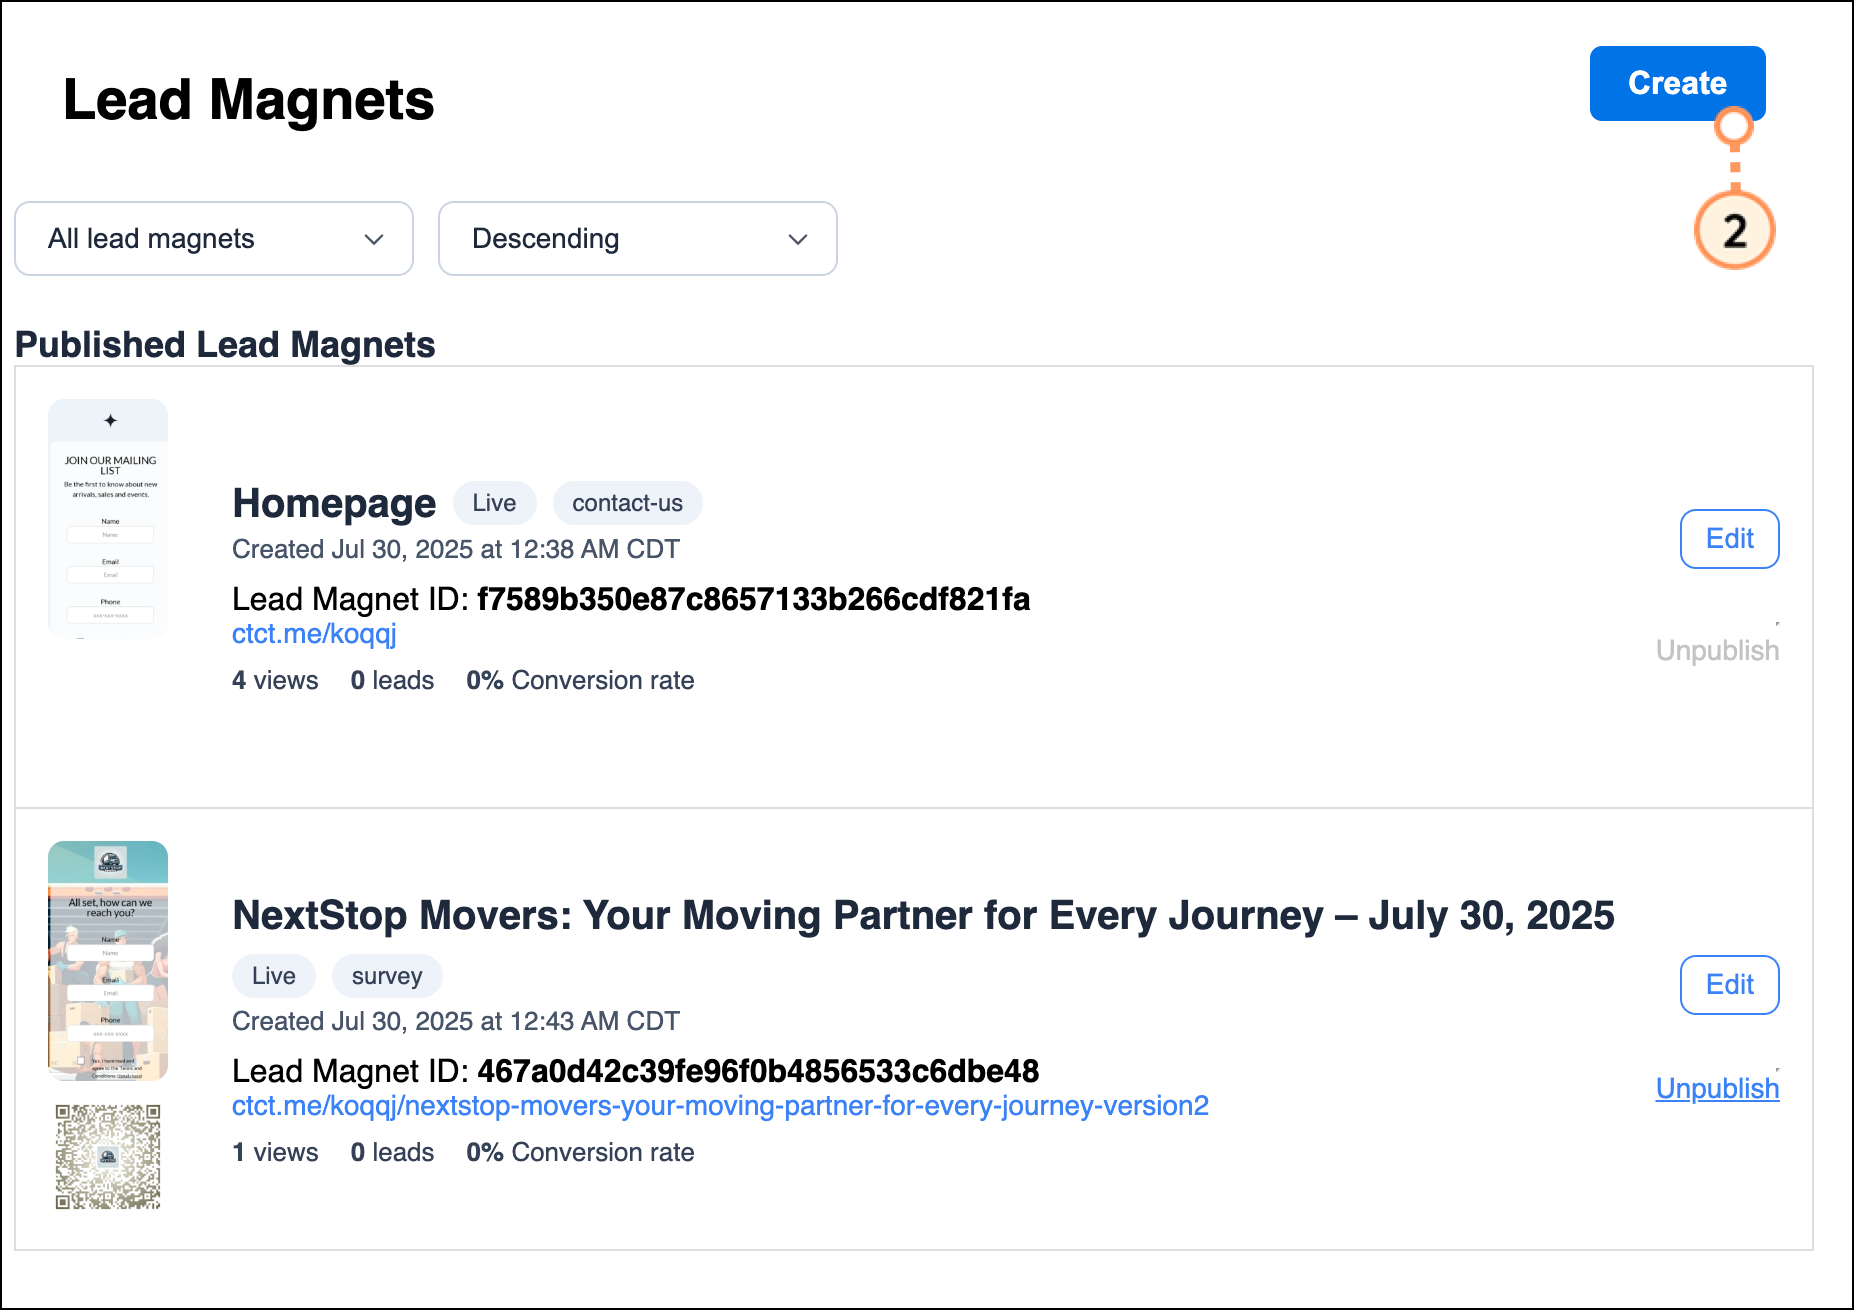This screenshot has width=1854, height=1310.
Task: Open the nextstop-movers version2 URL link
Action: pos(720,1106)
